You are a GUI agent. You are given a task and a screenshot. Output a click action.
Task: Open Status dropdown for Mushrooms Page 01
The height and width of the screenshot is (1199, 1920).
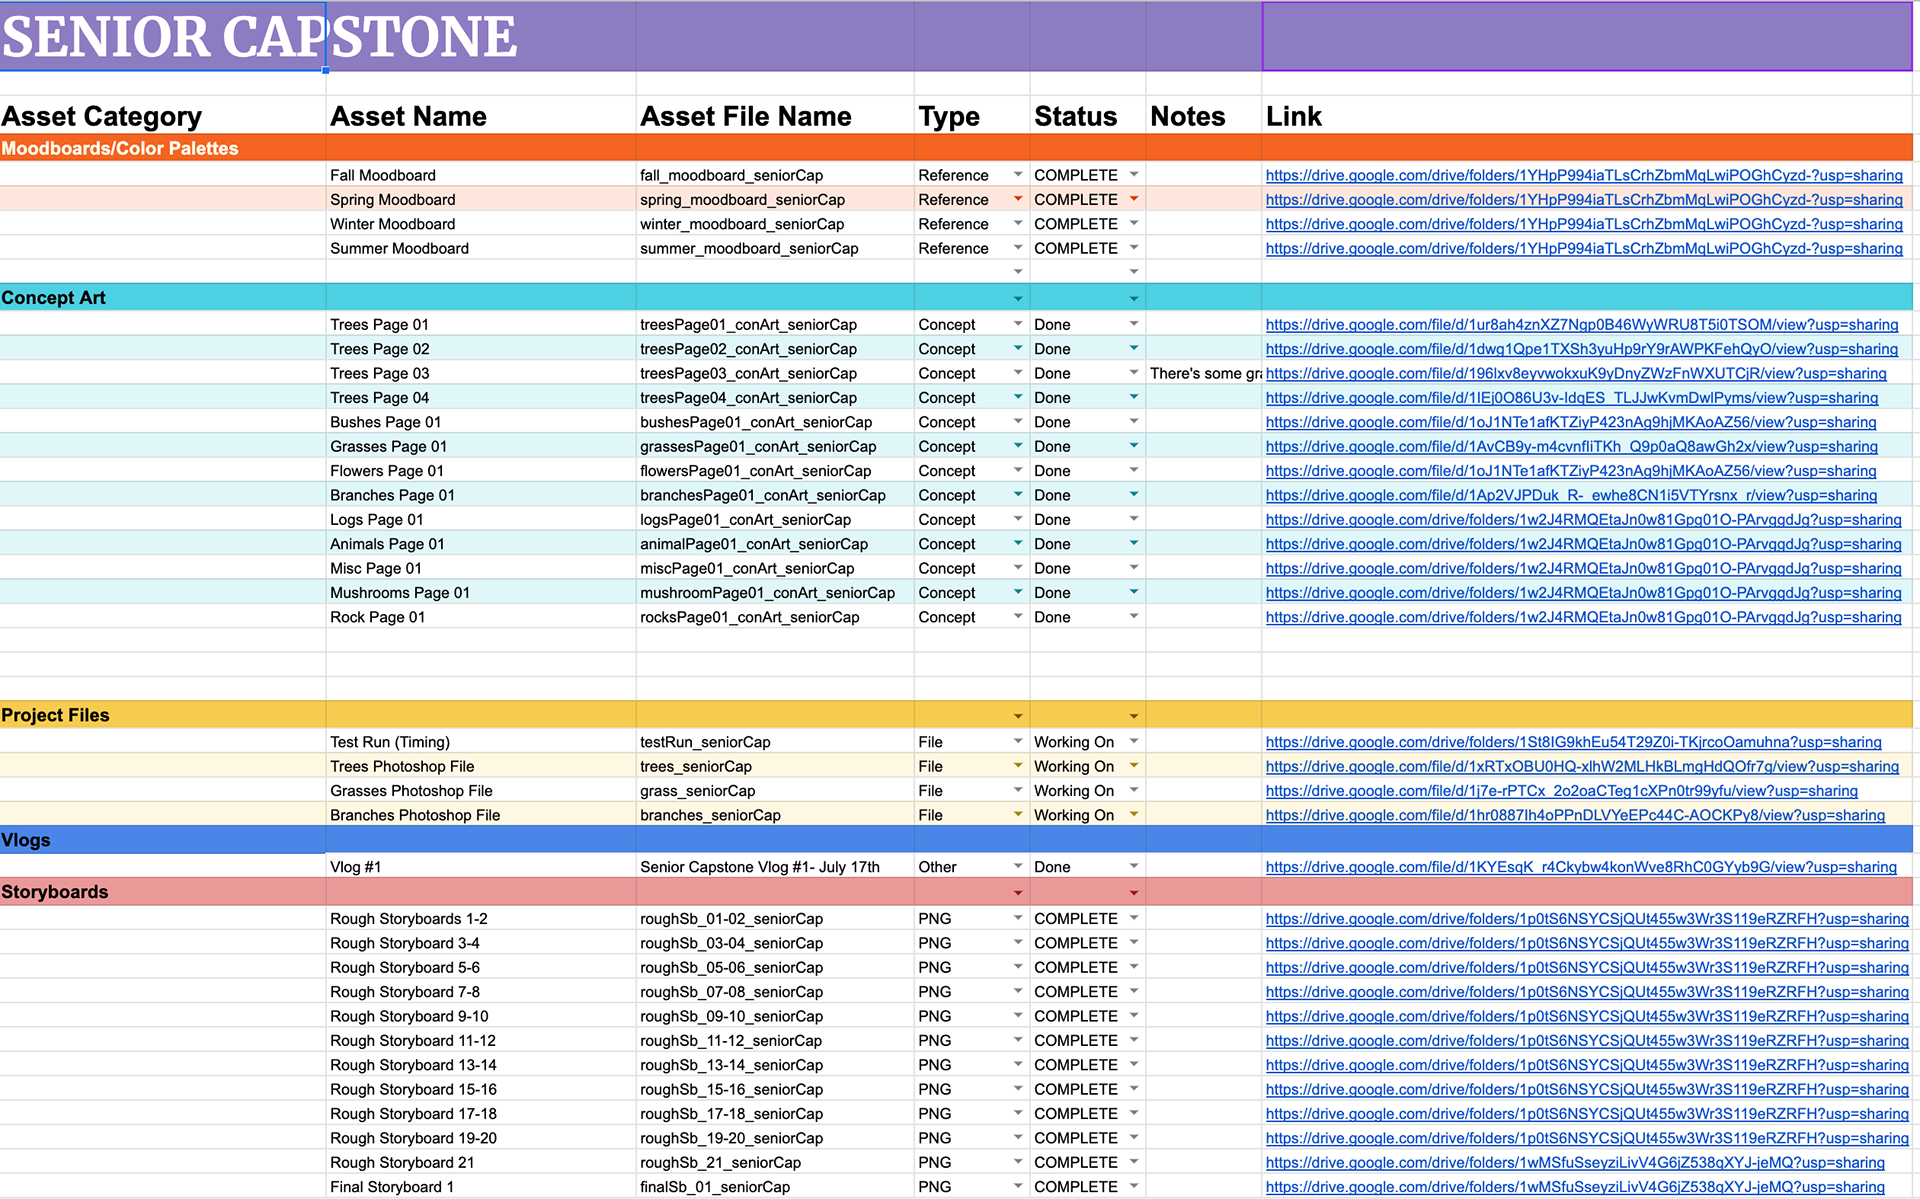pos(1134,592)
